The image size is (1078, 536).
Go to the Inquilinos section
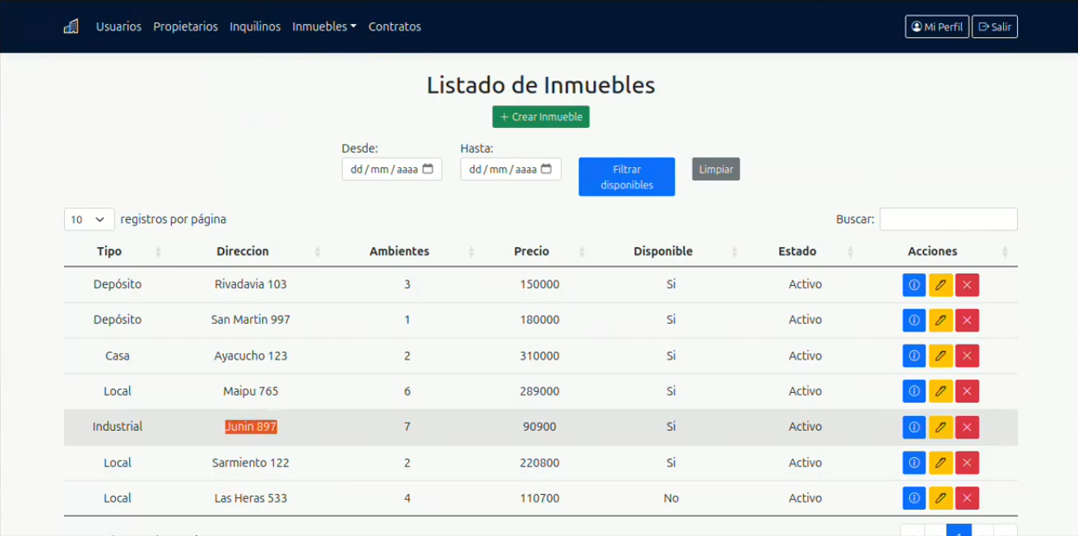(x=255, y=27)
